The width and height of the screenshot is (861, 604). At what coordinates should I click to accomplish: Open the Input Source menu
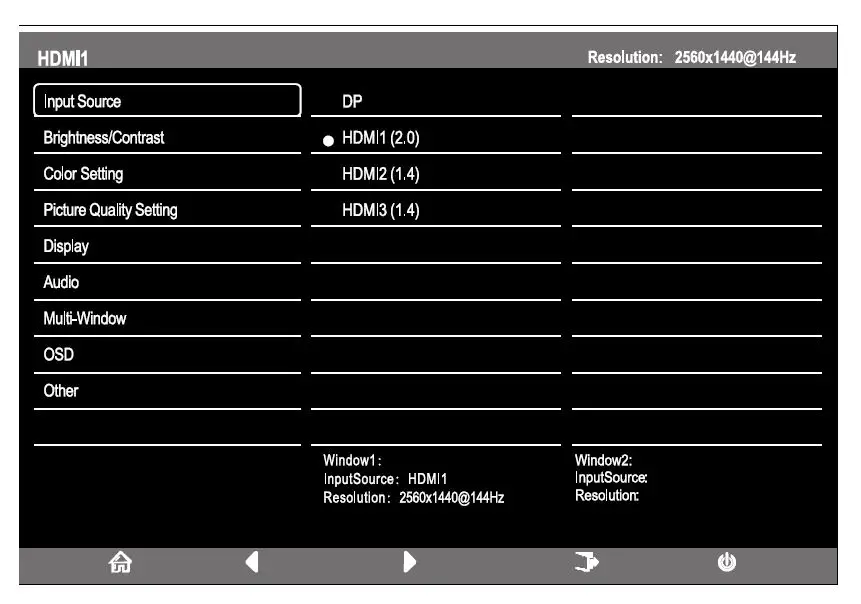(166, 100)
